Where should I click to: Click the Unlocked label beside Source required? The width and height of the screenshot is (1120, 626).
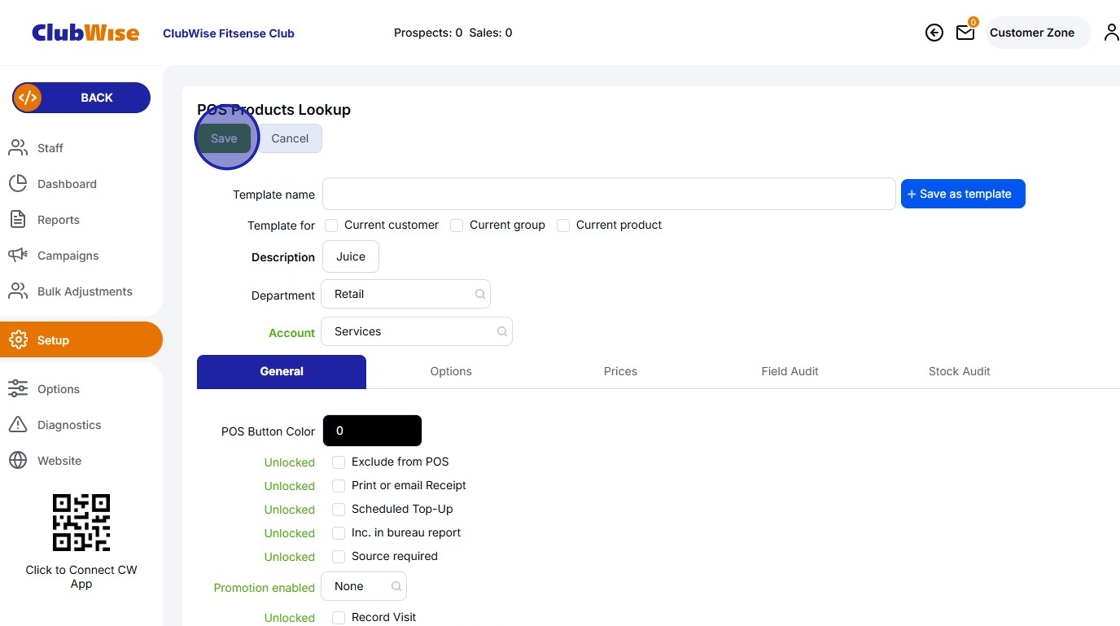[x=289, y=557]
